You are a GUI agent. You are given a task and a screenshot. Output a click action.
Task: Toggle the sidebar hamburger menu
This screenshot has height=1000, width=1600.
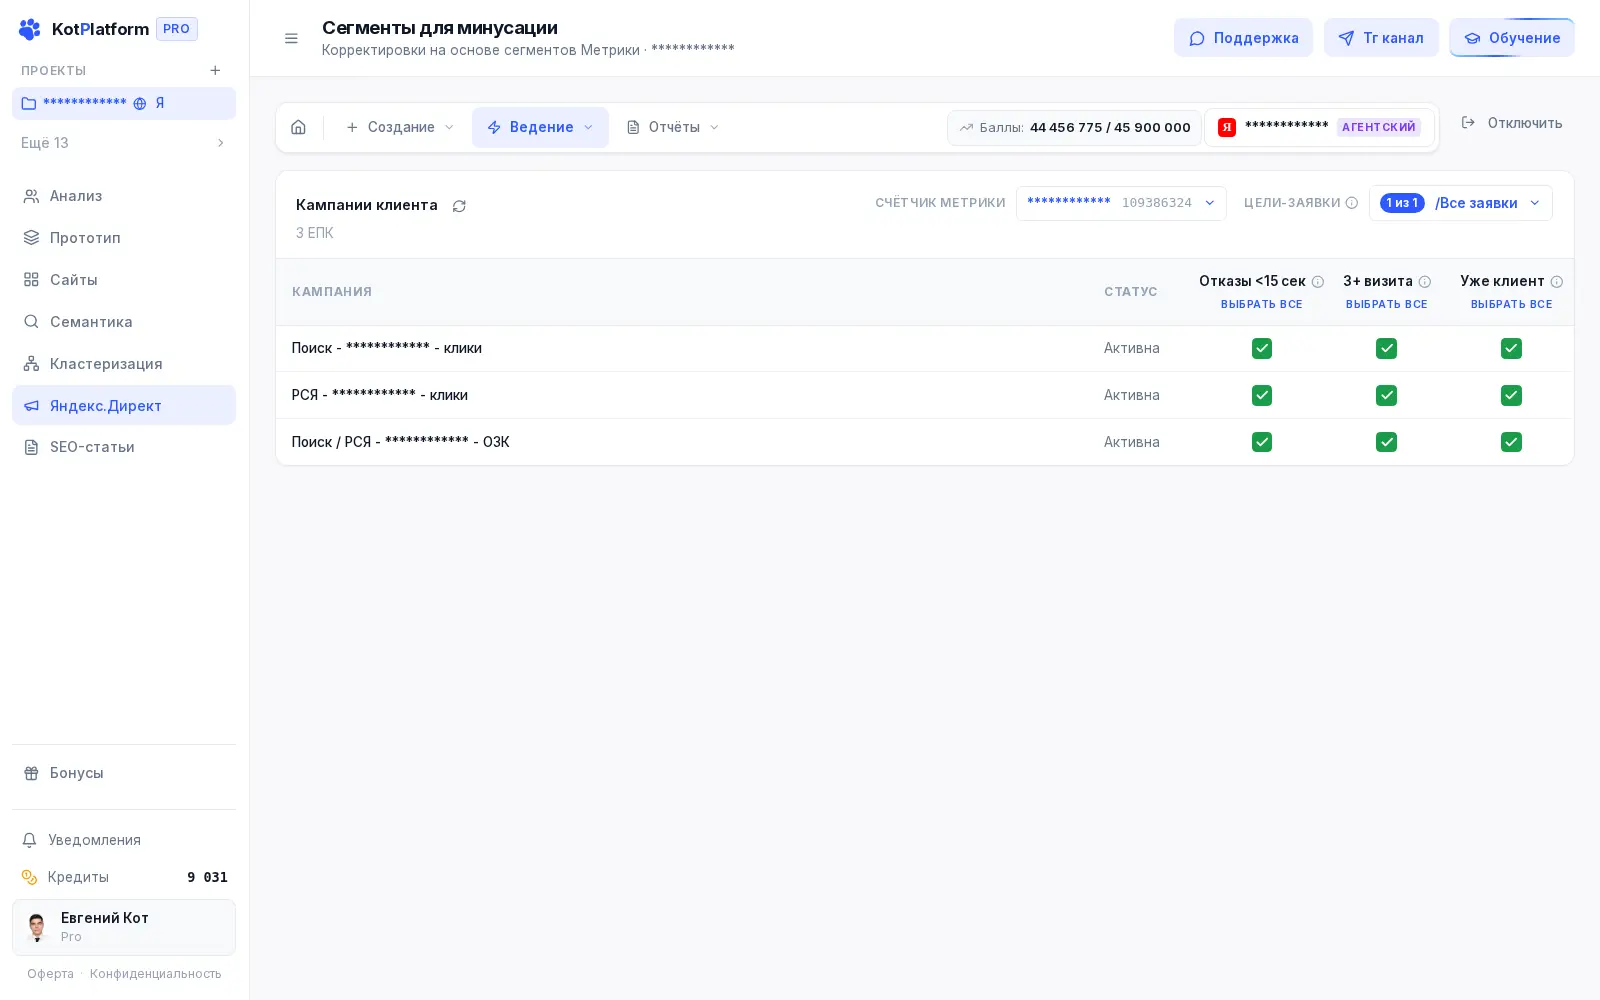(291, 38)
